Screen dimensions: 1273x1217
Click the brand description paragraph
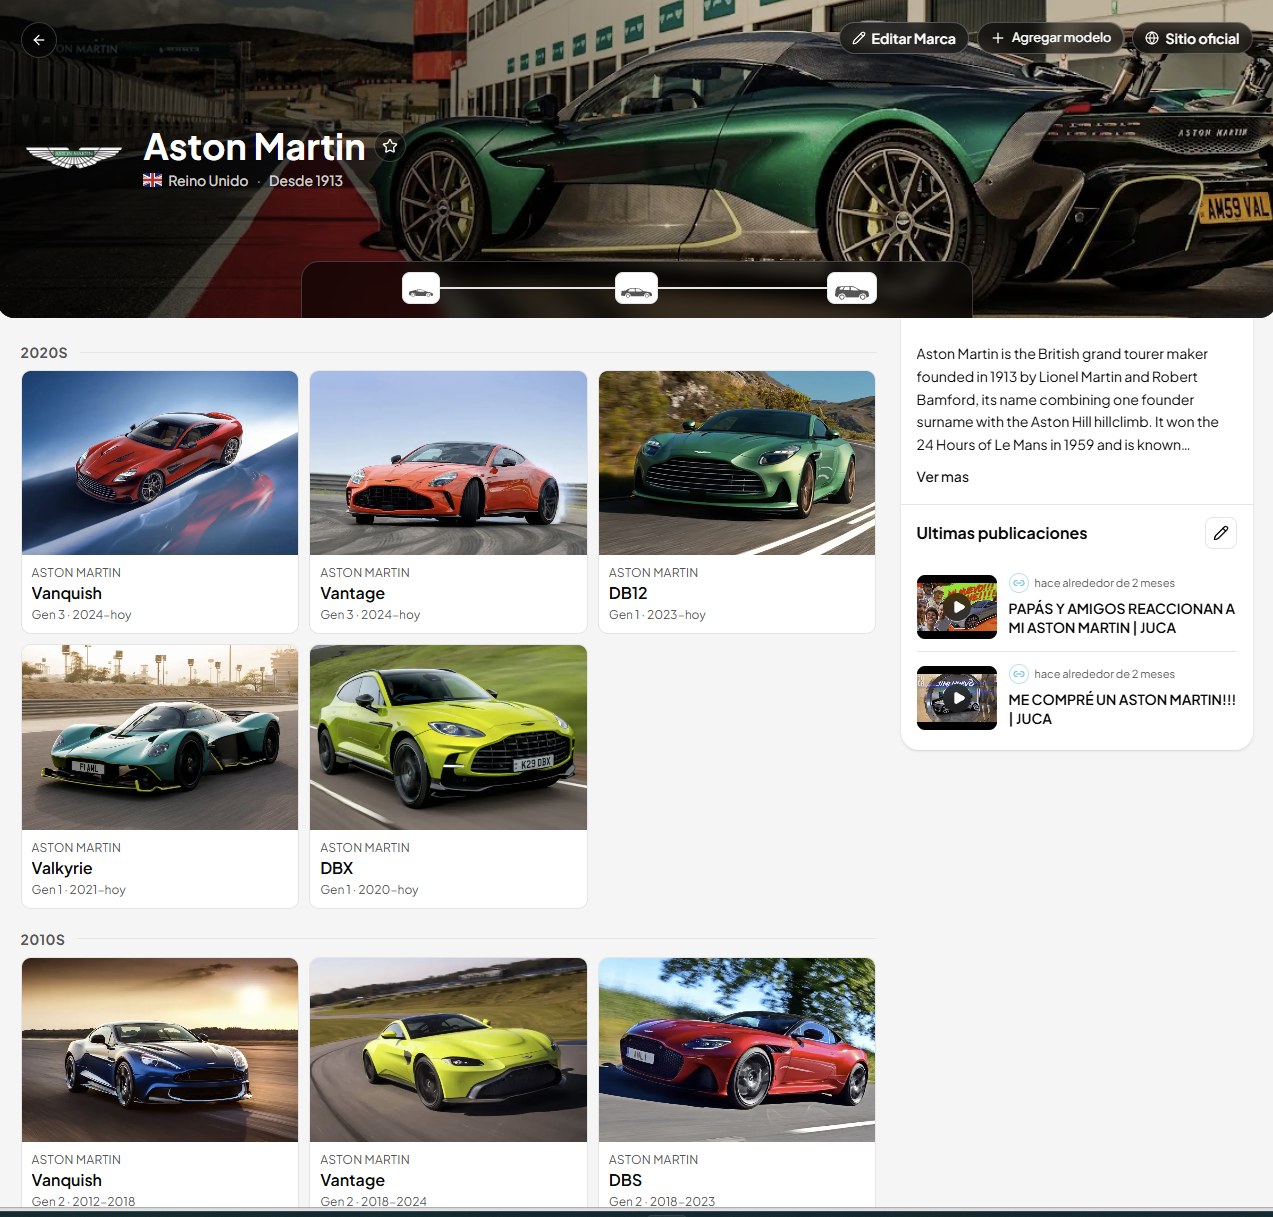(1068, 399)
